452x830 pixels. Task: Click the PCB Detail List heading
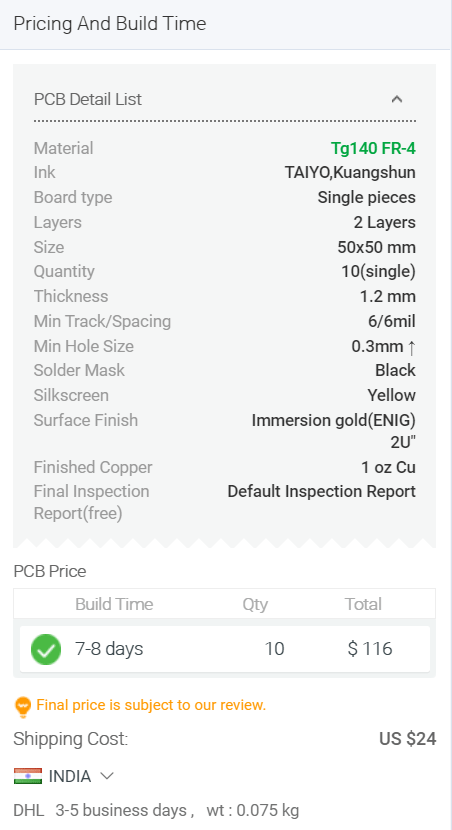click(x=88, y=99)
